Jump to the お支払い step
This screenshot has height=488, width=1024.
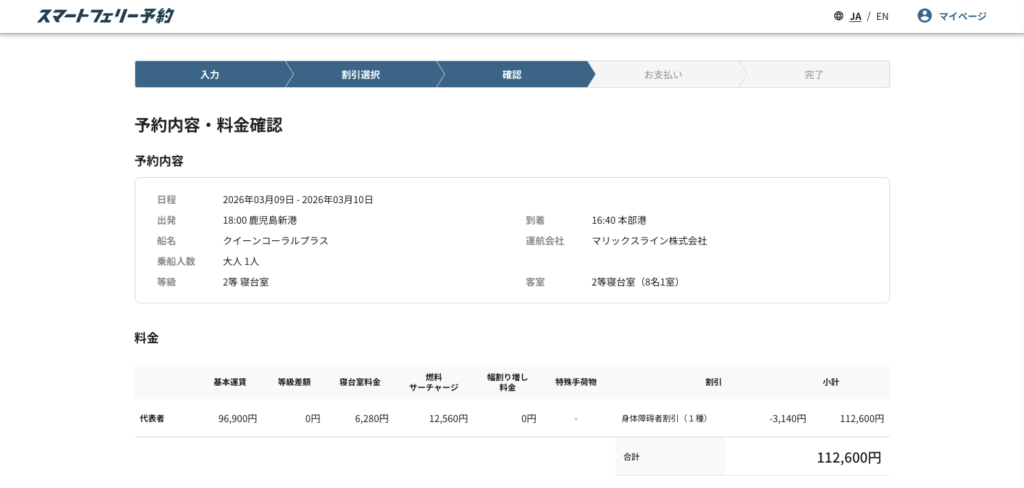click(x=663, y=75)
